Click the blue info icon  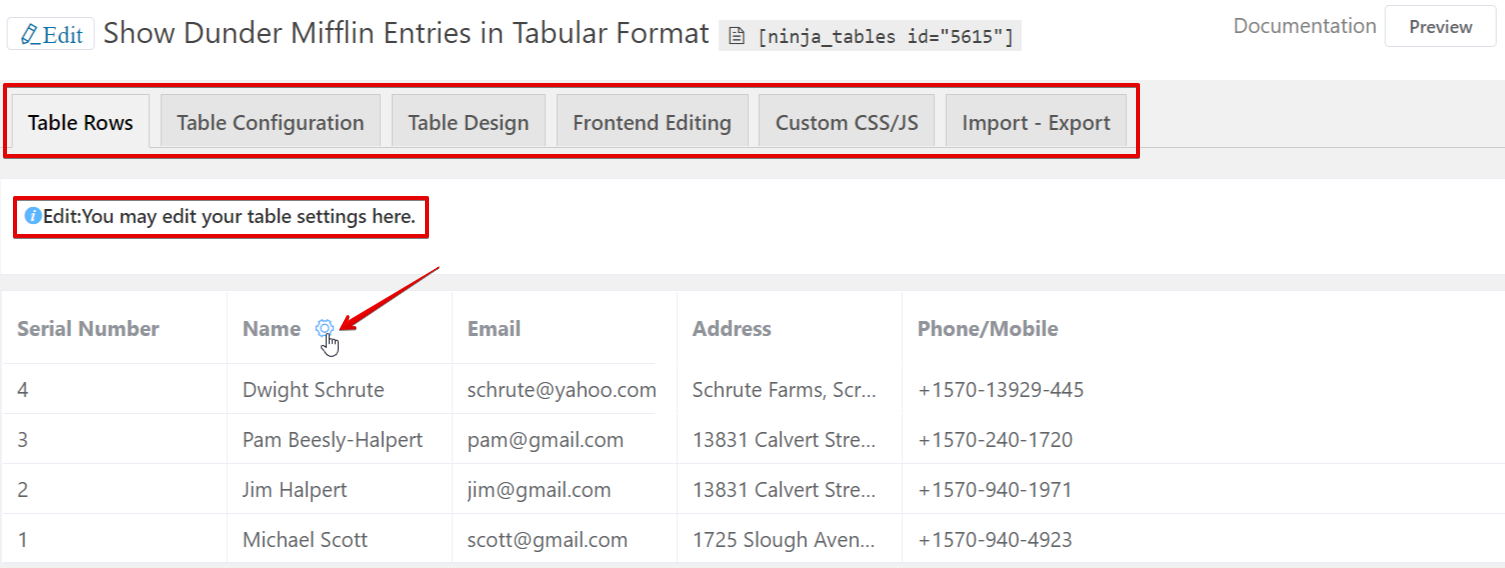(x=33, y=216)
